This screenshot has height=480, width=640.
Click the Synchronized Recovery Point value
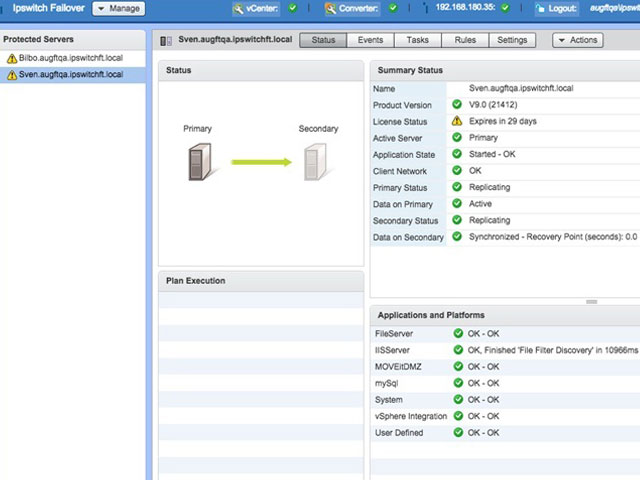click(553, 237)
